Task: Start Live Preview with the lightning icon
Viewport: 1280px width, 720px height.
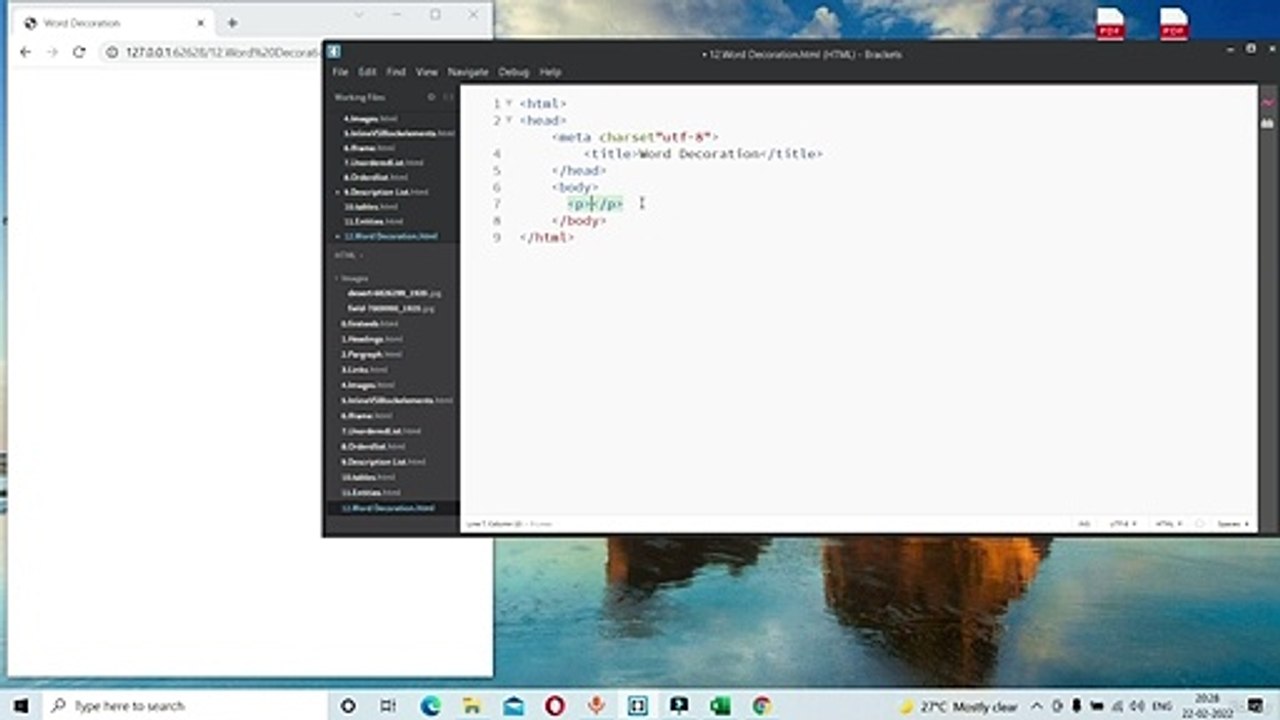Action: pyautogui.click(x=1268, y=103)
